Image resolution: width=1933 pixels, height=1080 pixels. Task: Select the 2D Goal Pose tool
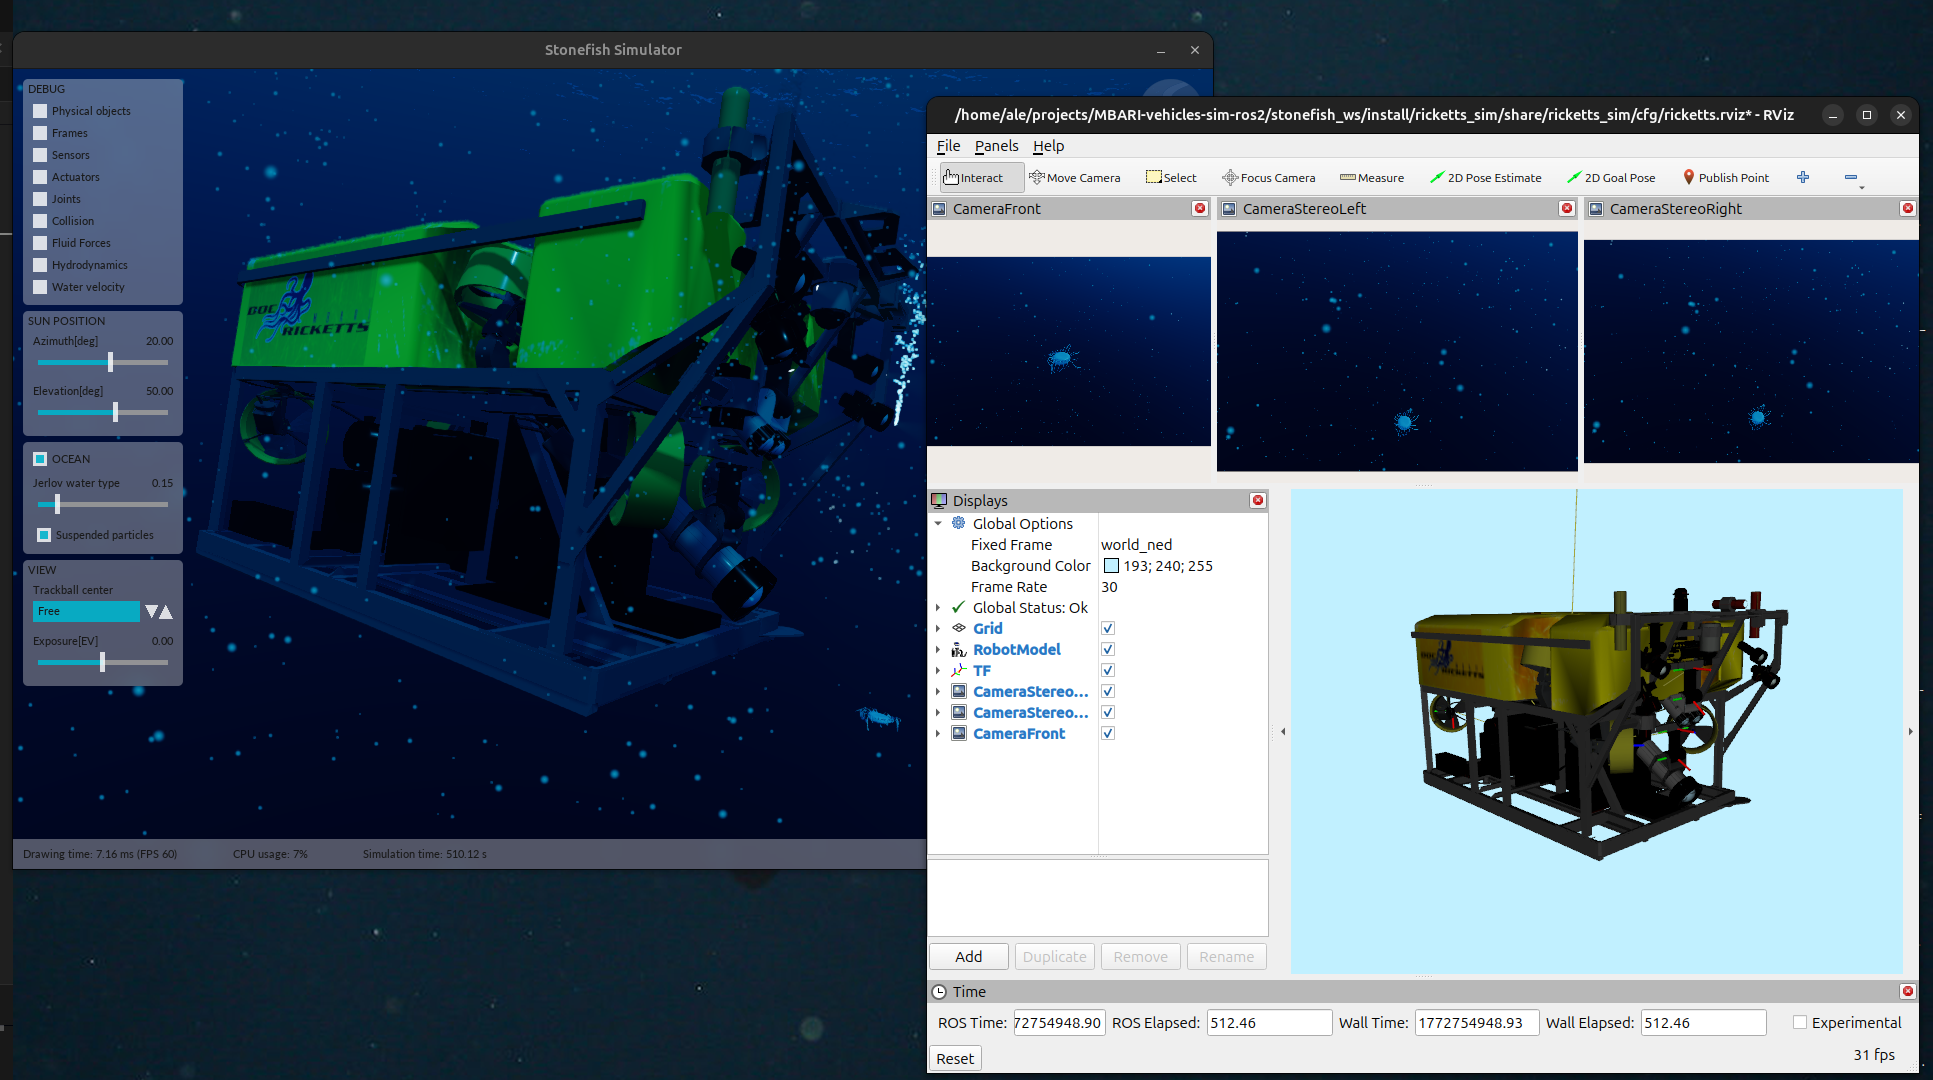(1611, 178)
